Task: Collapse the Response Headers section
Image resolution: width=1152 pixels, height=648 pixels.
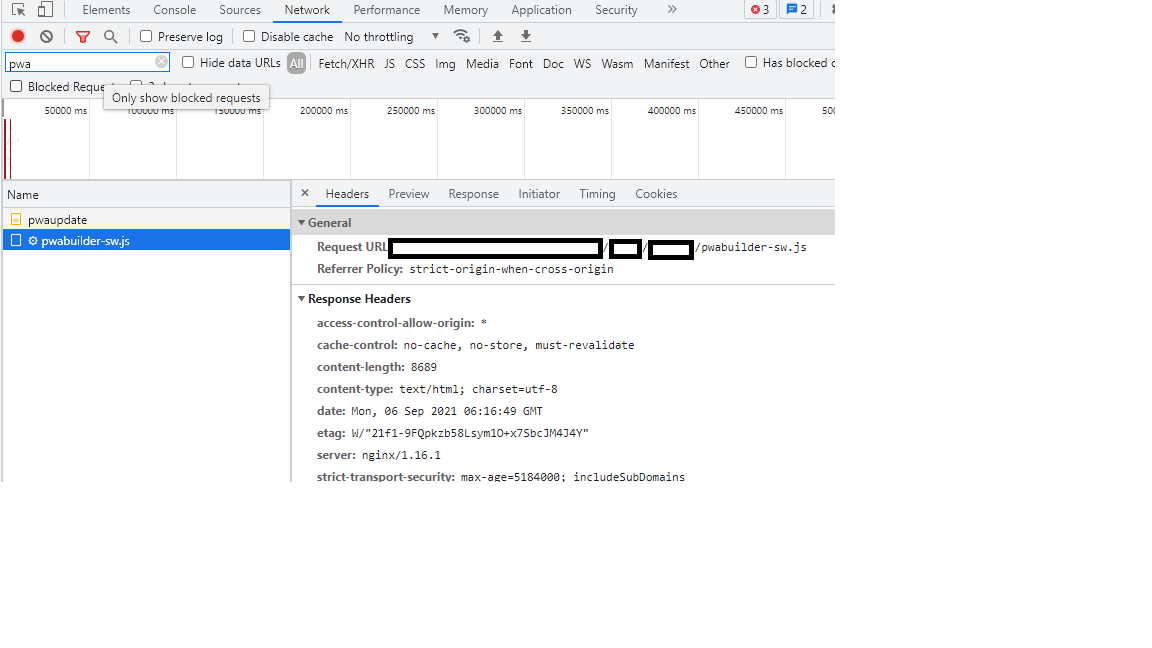Action: click(x=301, y=298)
